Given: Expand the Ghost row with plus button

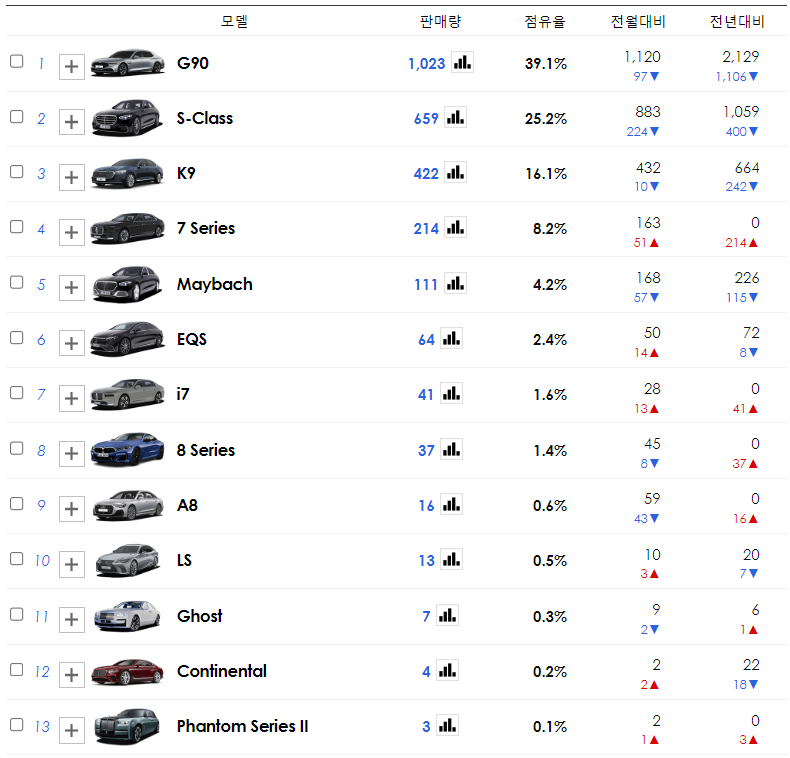Looking at the screenshot, I should pyautogui.click(x=72, y=619).
